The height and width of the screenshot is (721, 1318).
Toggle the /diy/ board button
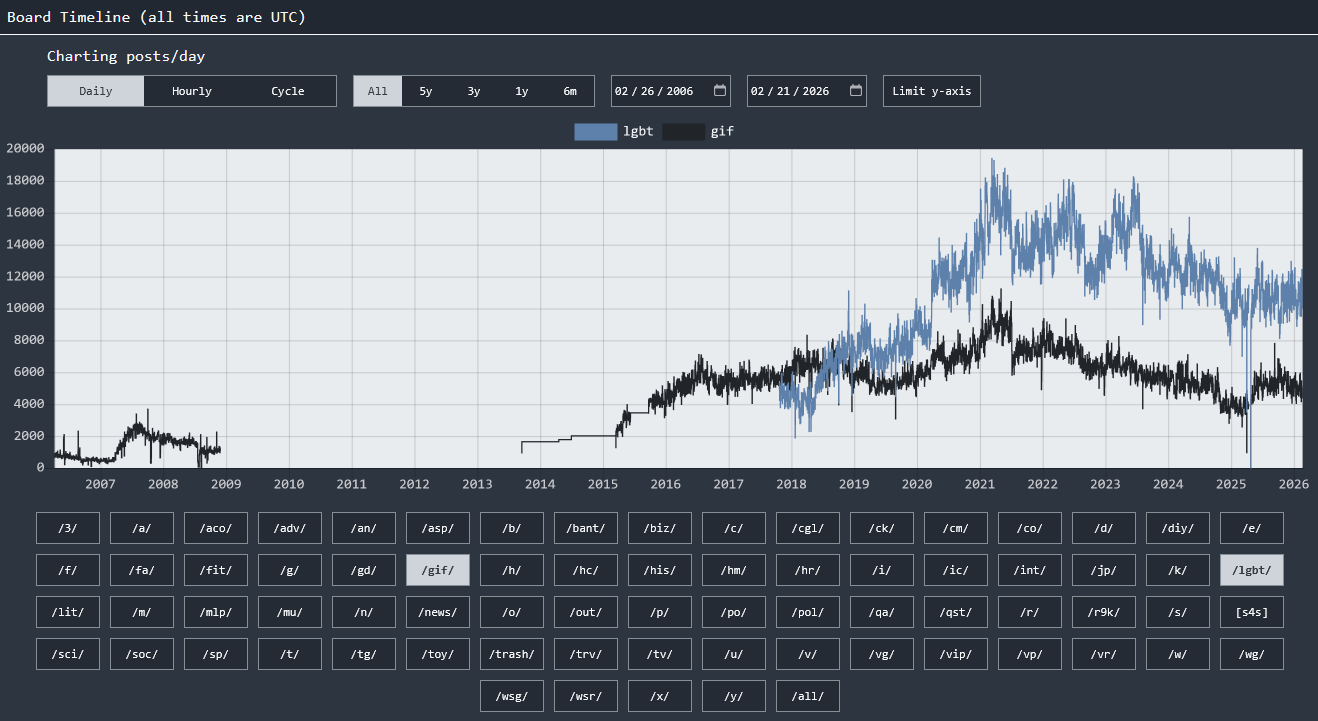[x=1178, y=528]
